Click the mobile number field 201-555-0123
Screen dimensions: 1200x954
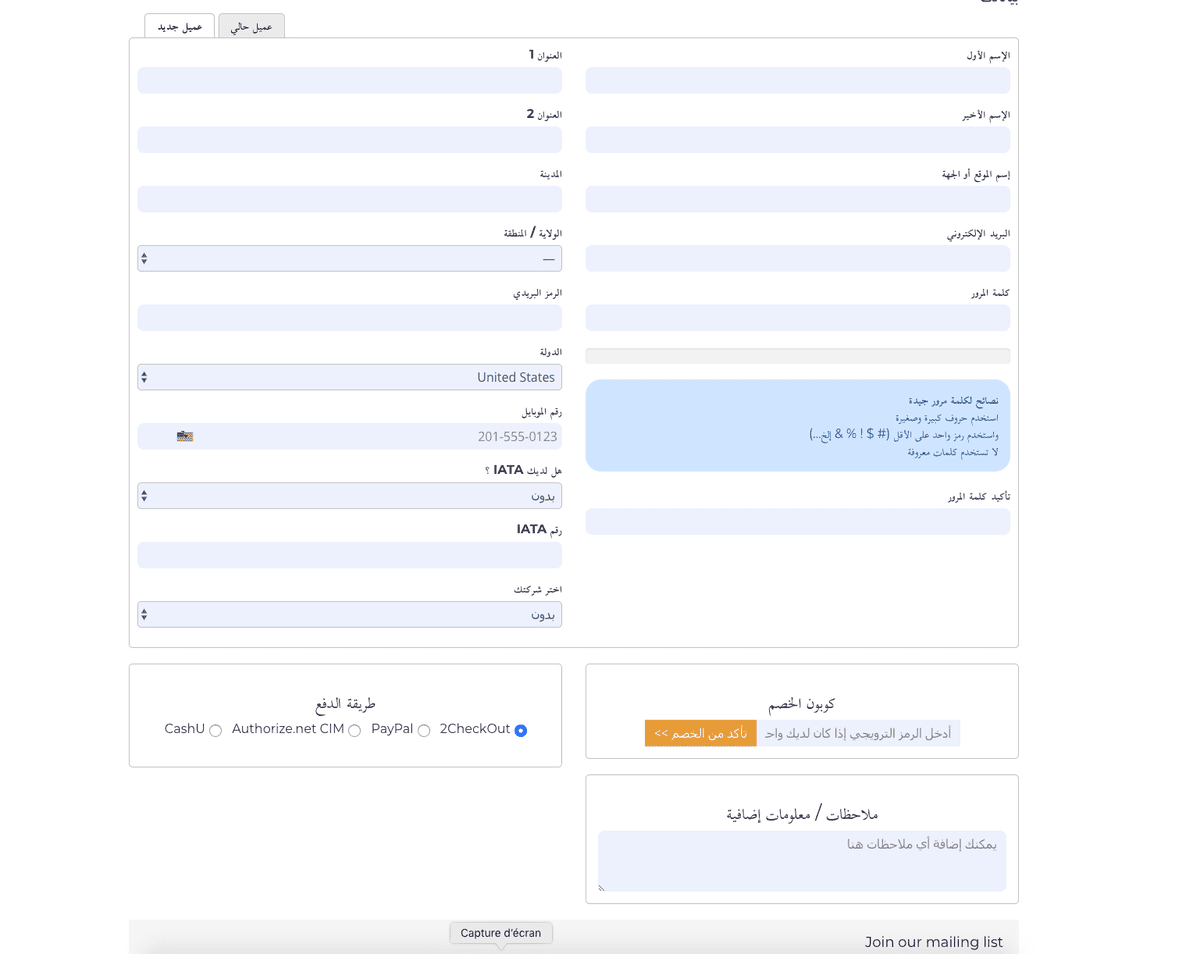(380, 437)
